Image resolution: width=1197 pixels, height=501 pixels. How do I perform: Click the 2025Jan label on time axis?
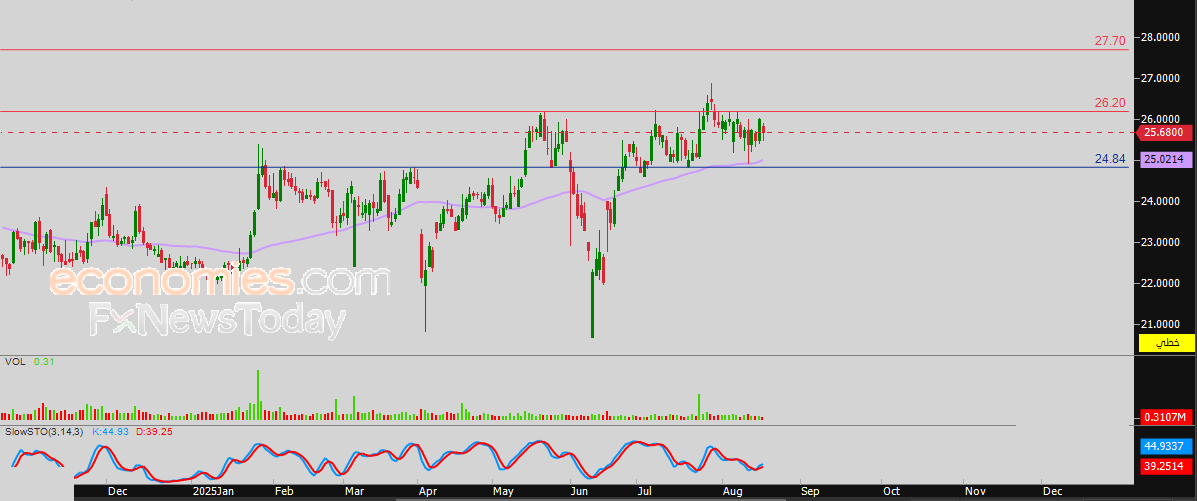tap(213, 491)
